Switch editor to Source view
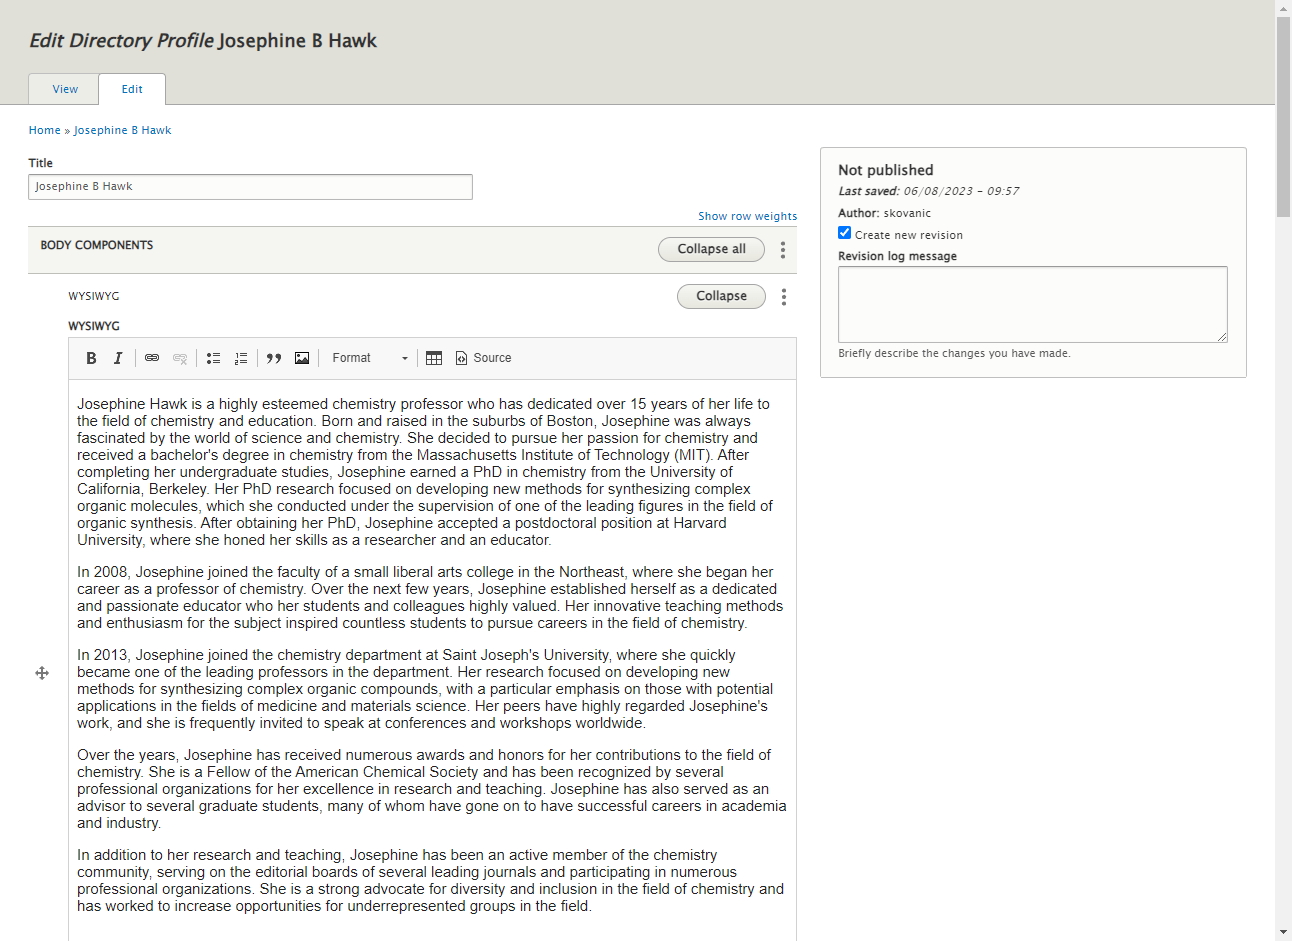This screenshot has width=1292, height=941. tap(483, 358)
